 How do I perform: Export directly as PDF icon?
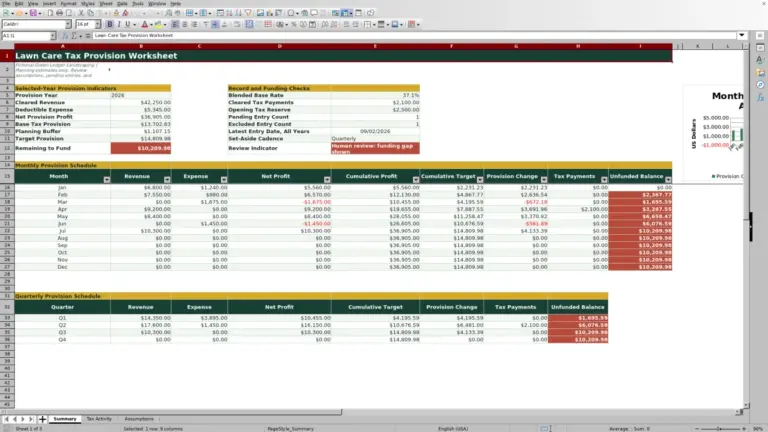(50, 13)
